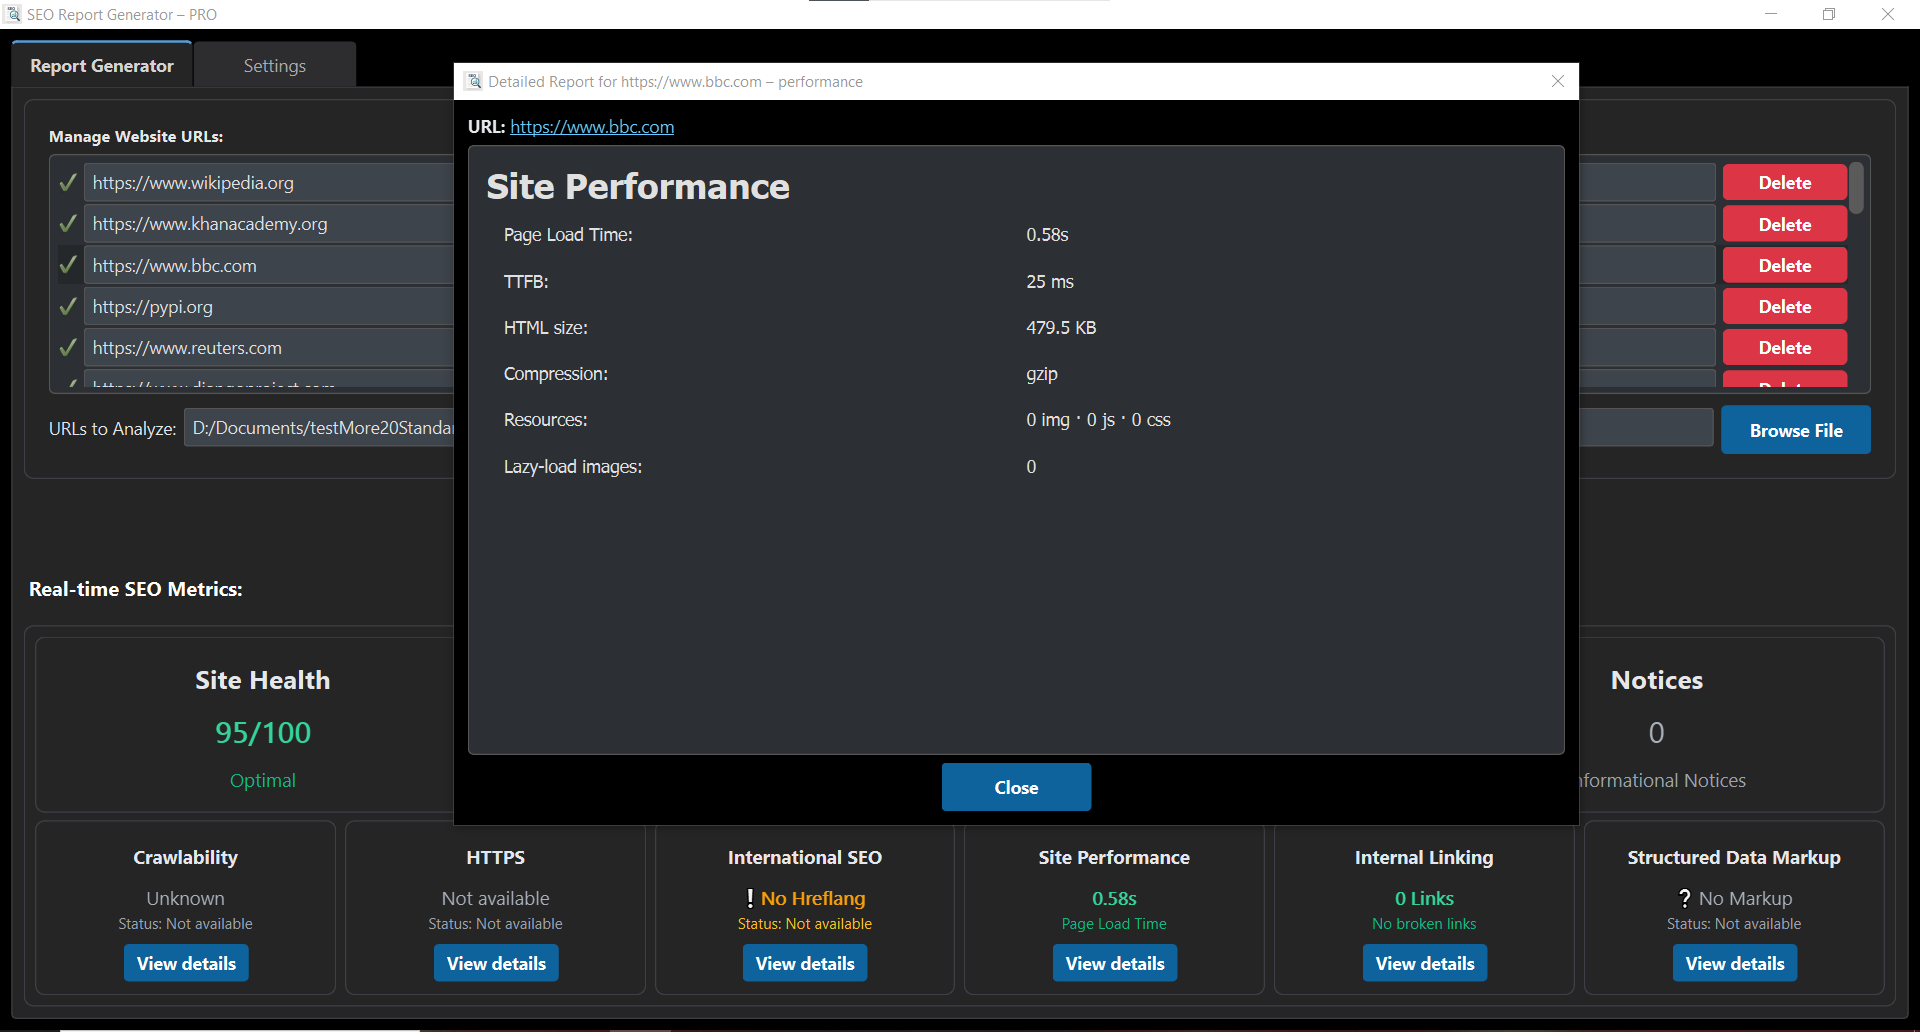
Task: Delete the wikipedia.org URL entry
Action: (1784, 183)
